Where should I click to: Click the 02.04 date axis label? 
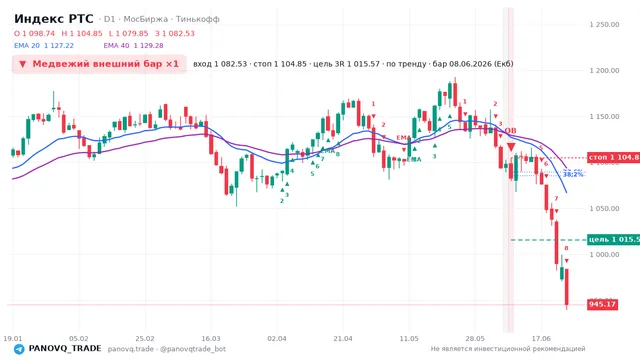[277, 339]
